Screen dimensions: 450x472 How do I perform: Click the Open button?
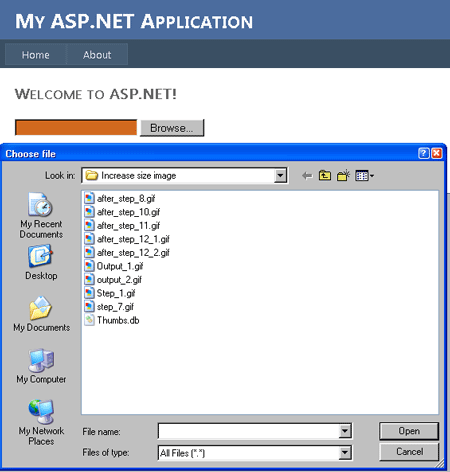(409, 431)
